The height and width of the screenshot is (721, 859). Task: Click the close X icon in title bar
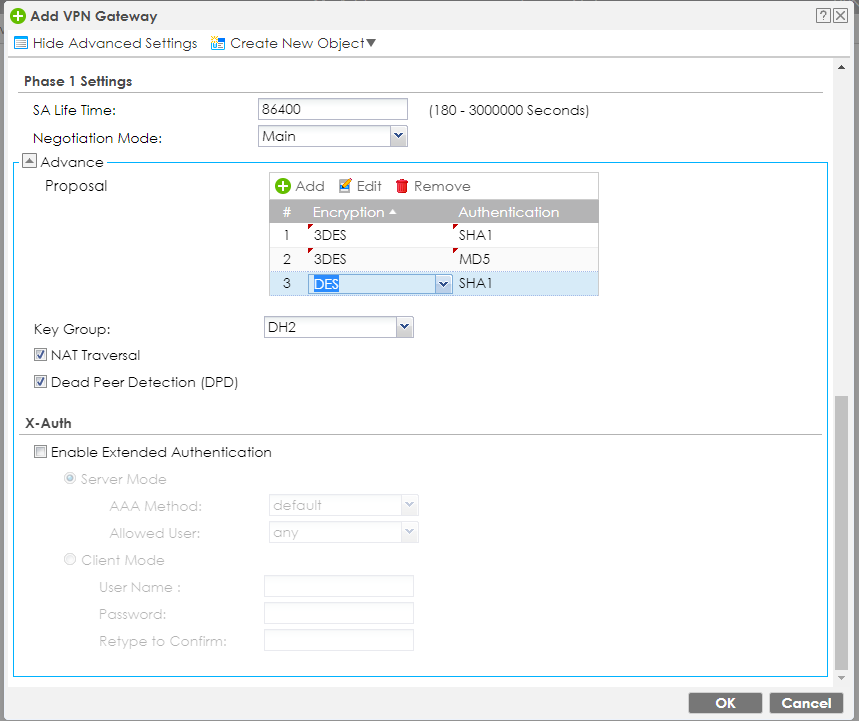(x=840, y=16)
